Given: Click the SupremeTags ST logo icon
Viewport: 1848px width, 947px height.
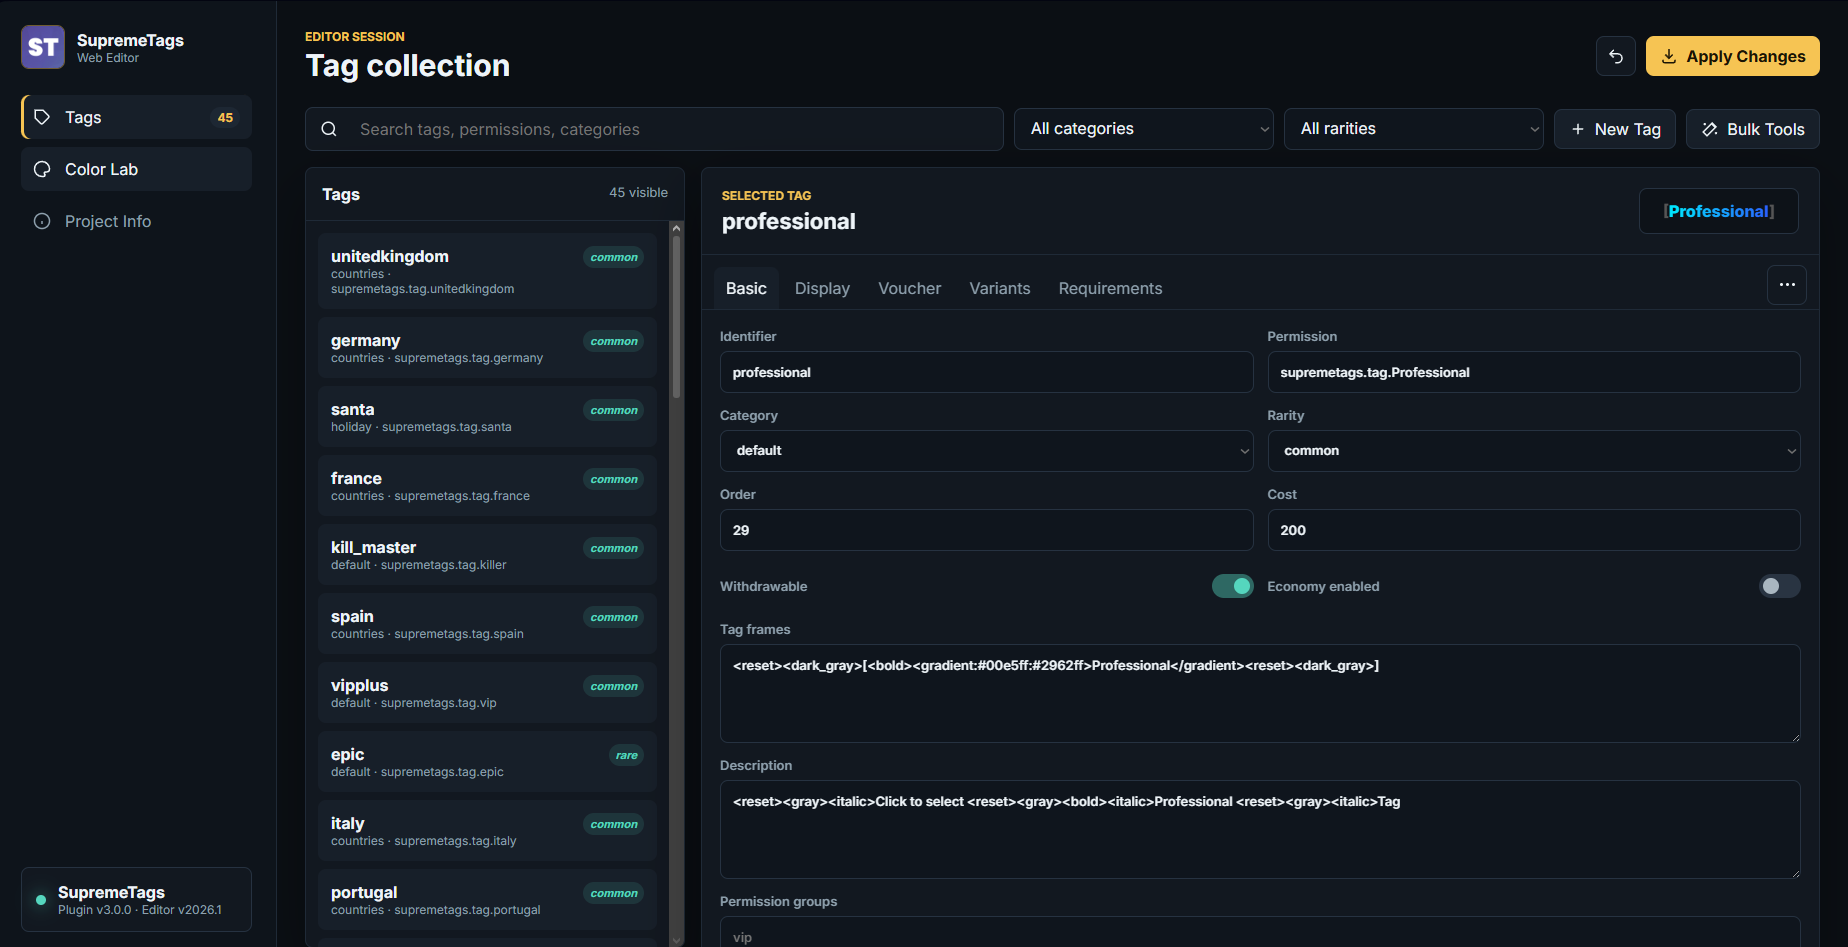Looking at the screenshot, I should [43, 47].
